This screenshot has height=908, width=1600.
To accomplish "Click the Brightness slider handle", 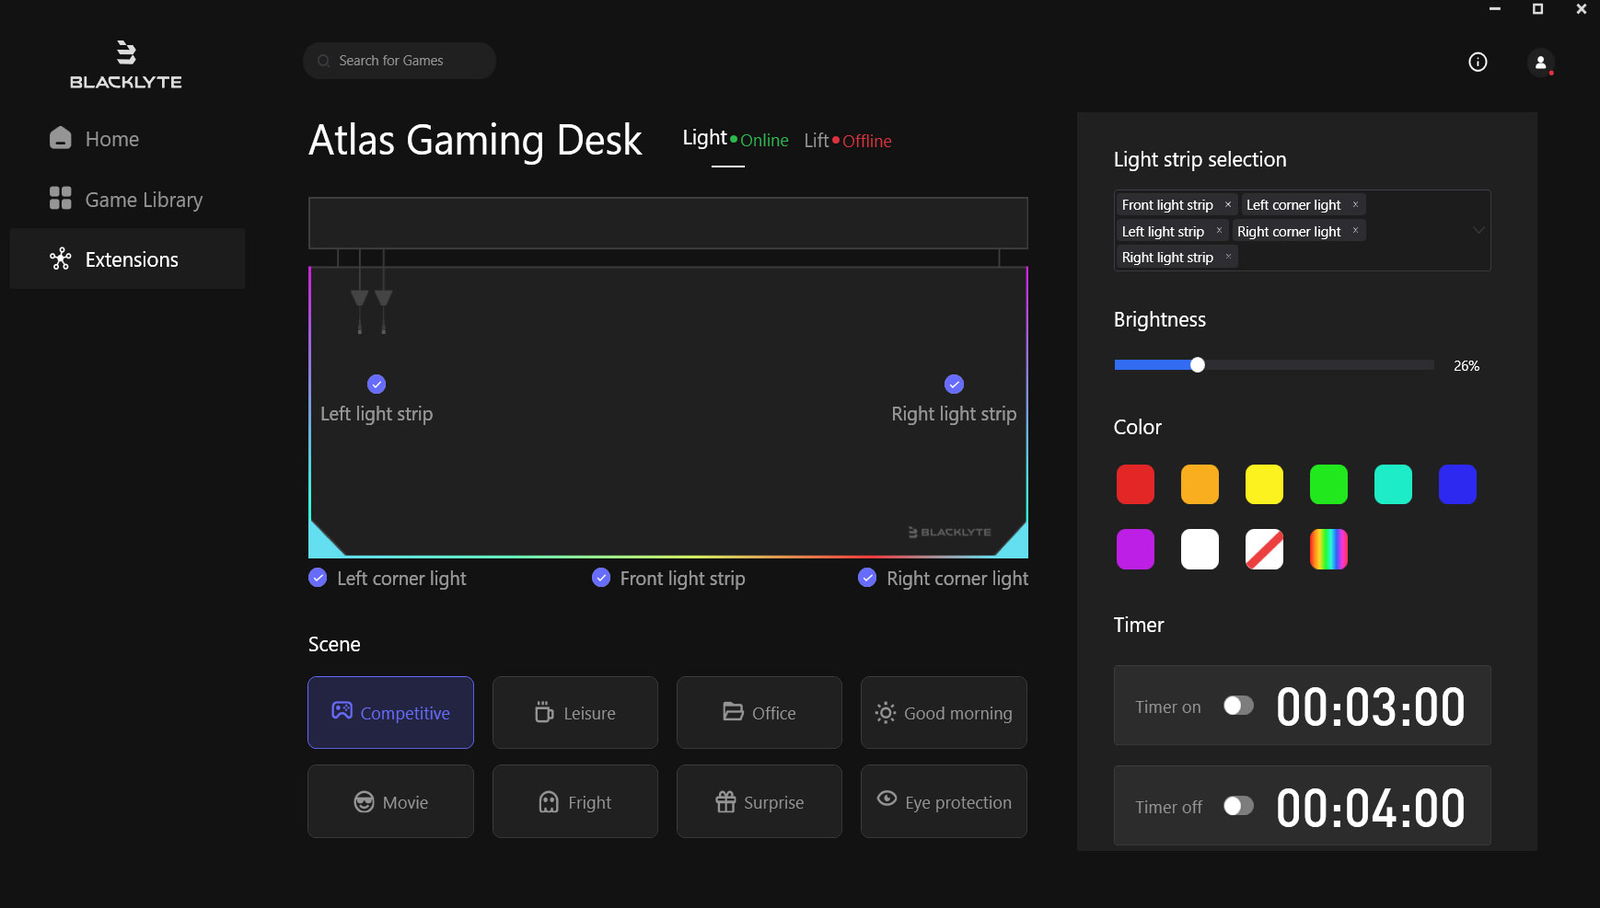I will 1197,365.
